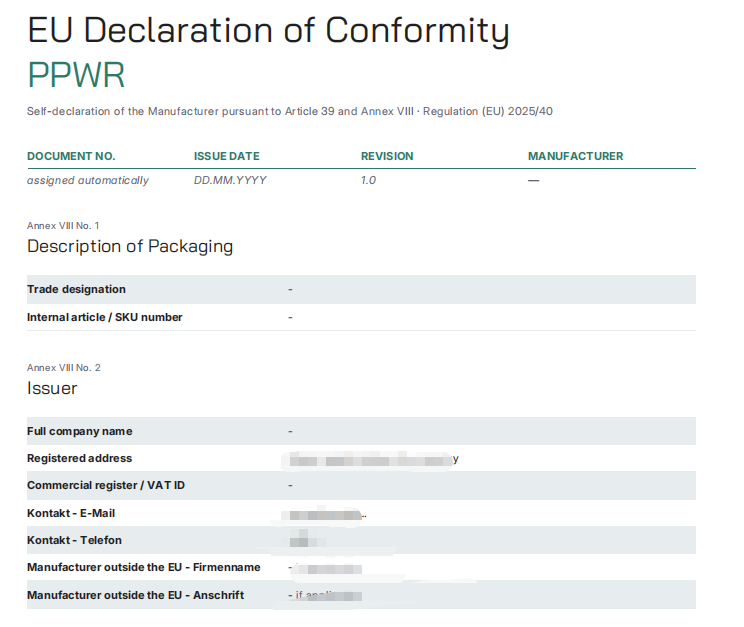Click the Regulation (EU) 2025/40 subtitle text
The image size is (744, 627).
488,112
